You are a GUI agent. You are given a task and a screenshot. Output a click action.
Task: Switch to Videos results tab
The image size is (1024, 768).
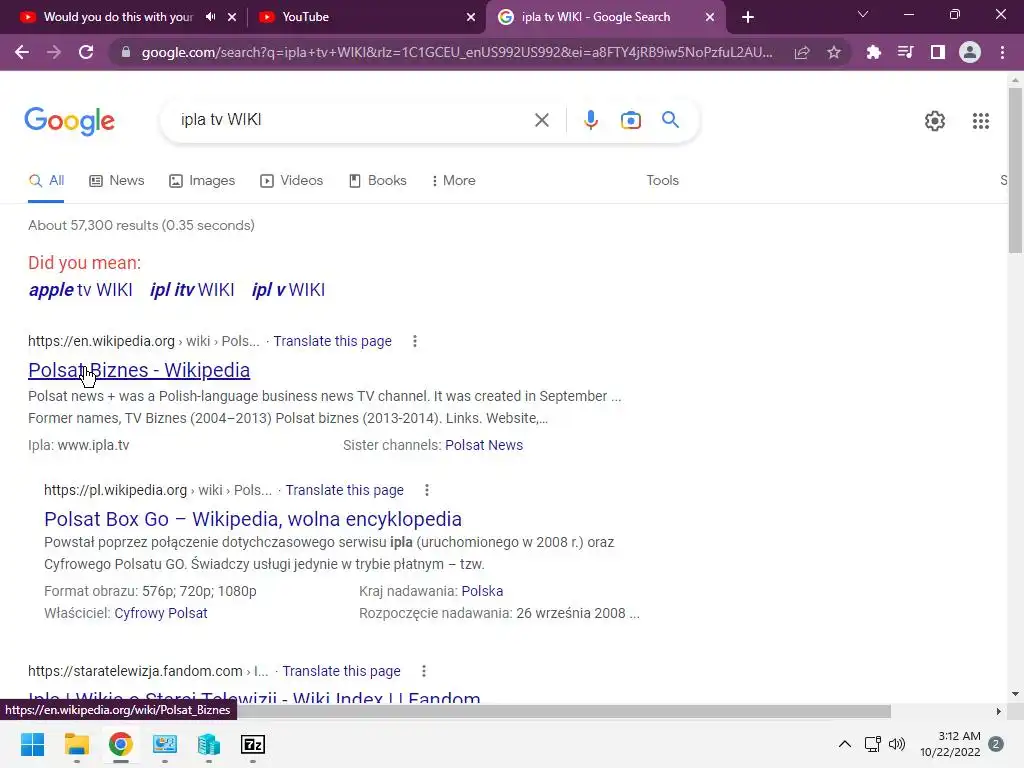point(291,180)
